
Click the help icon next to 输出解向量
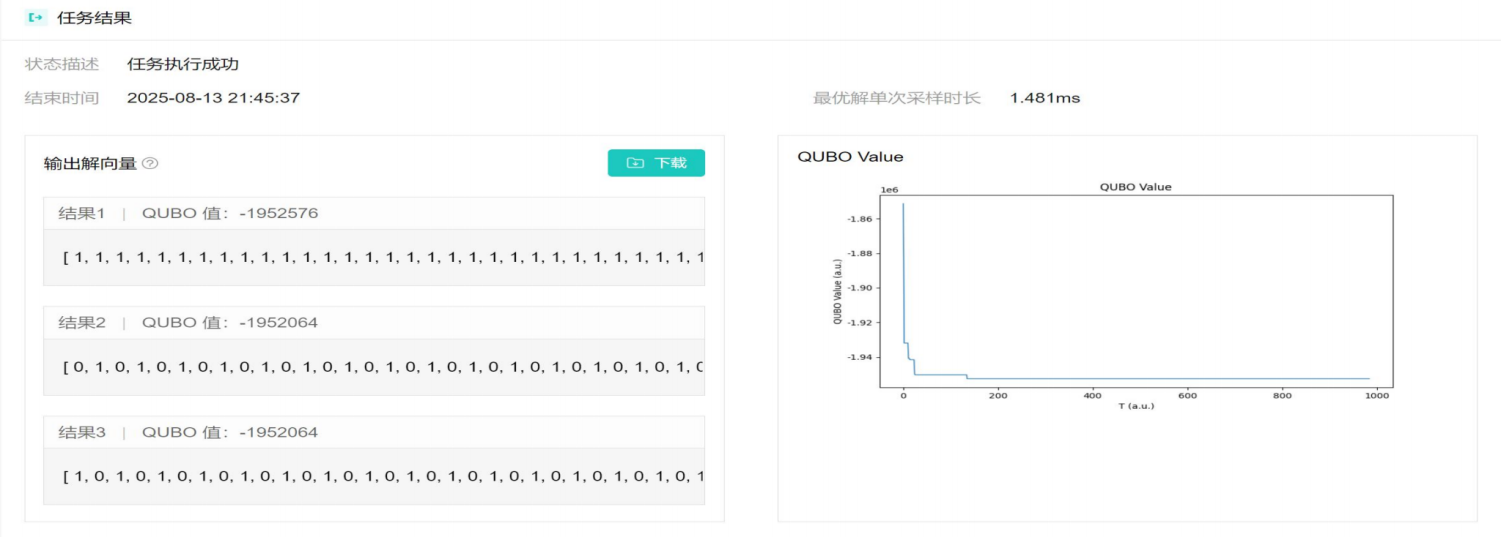point(151,163)
